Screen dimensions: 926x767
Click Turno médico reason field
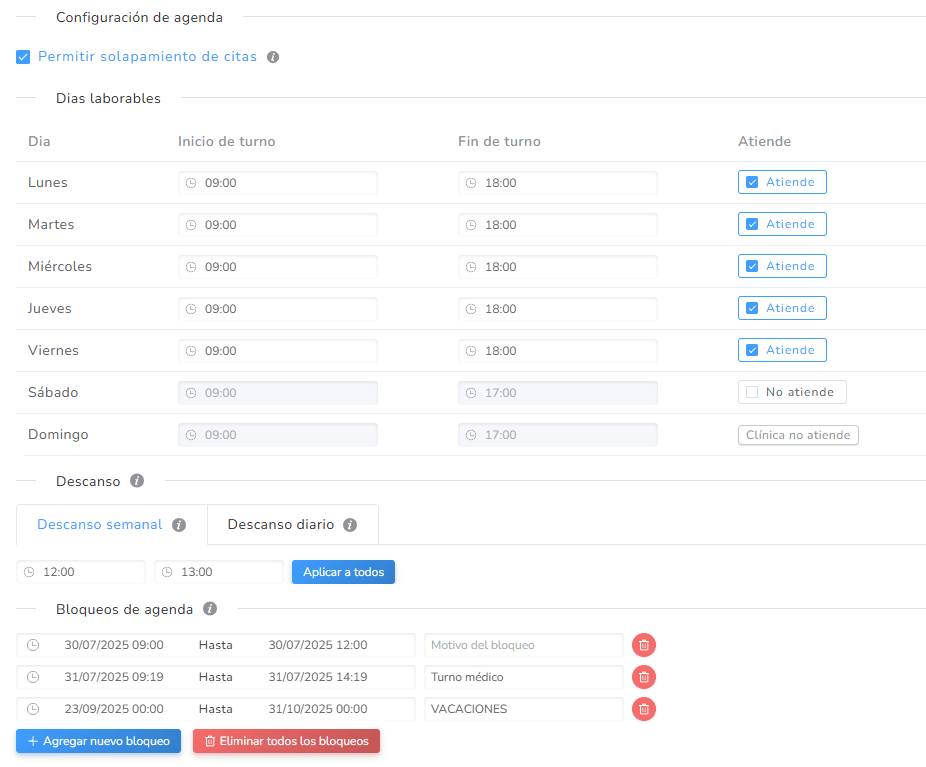coord(524,677)
